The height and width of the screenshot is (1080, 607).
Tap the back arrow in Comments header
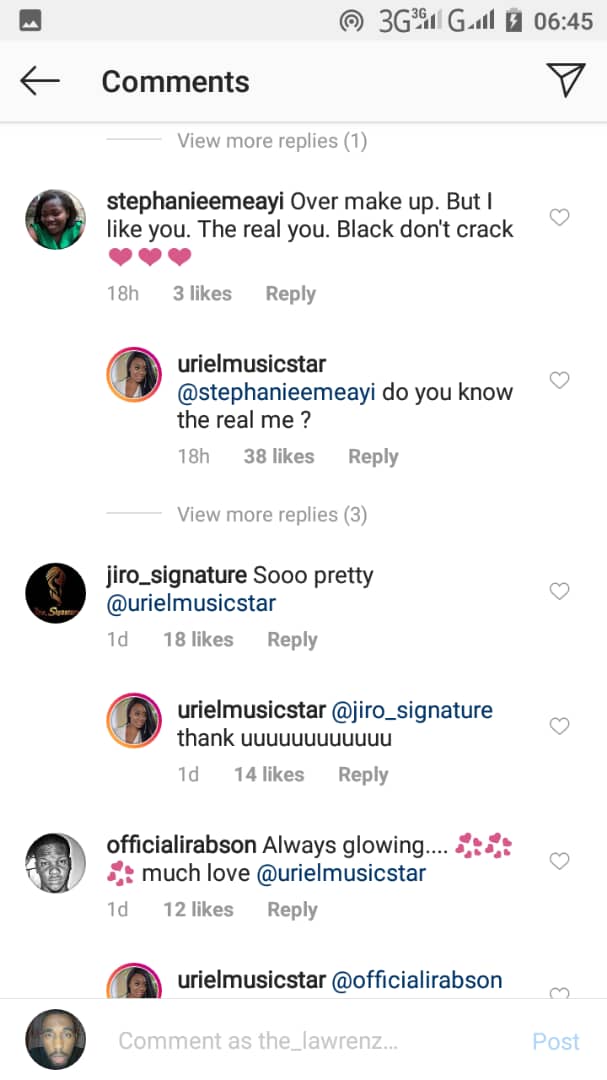(x=40, y=81)
